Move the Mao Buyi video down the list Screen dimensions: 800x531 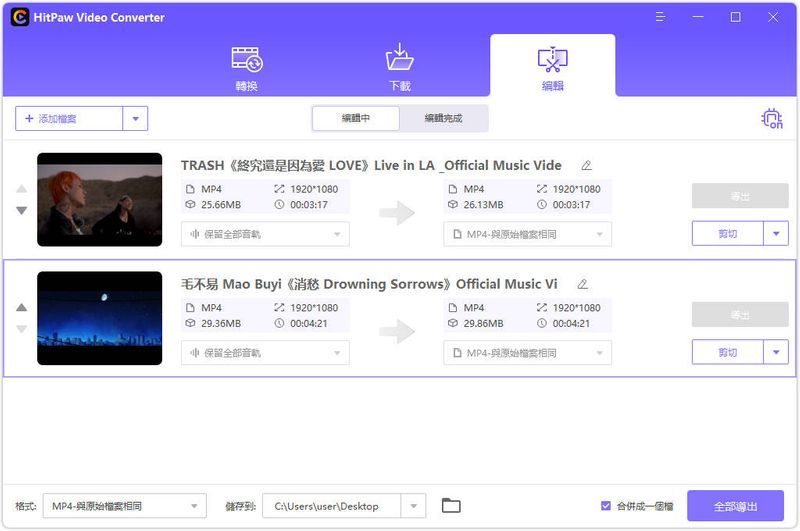point(21,328)
